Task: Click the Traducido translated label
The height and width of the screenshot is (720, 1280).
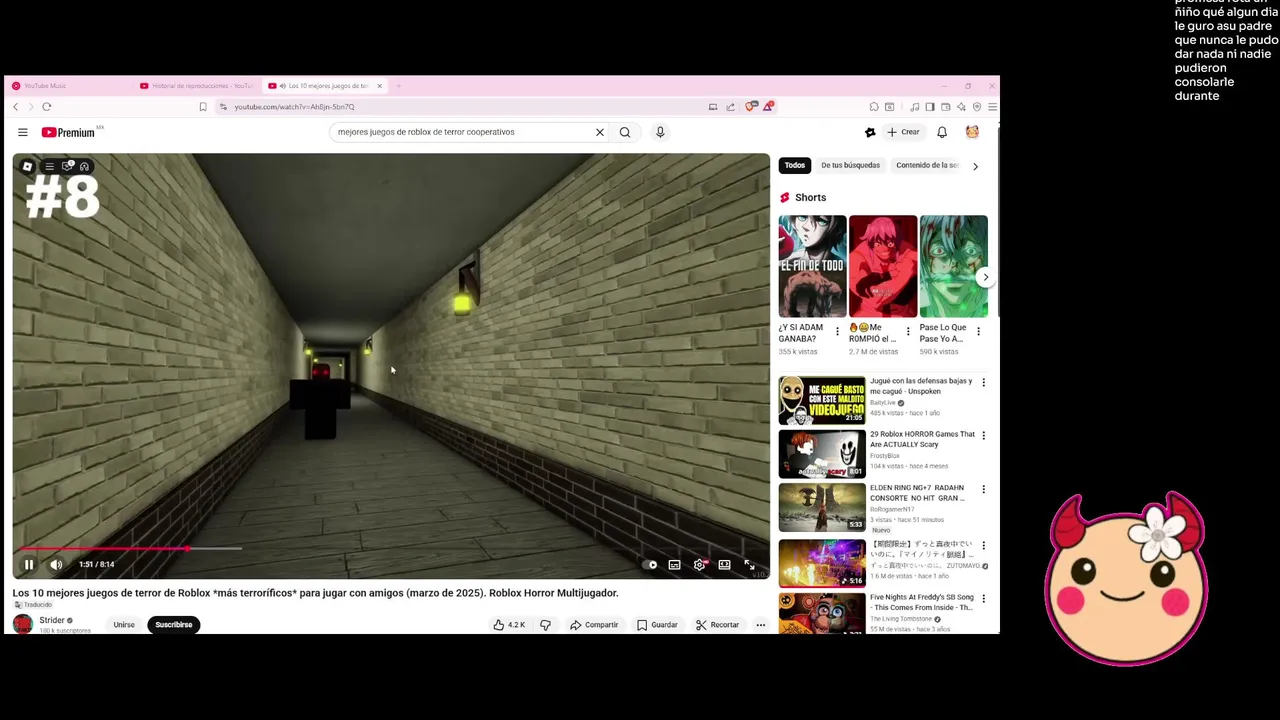Action: (34, 605)
